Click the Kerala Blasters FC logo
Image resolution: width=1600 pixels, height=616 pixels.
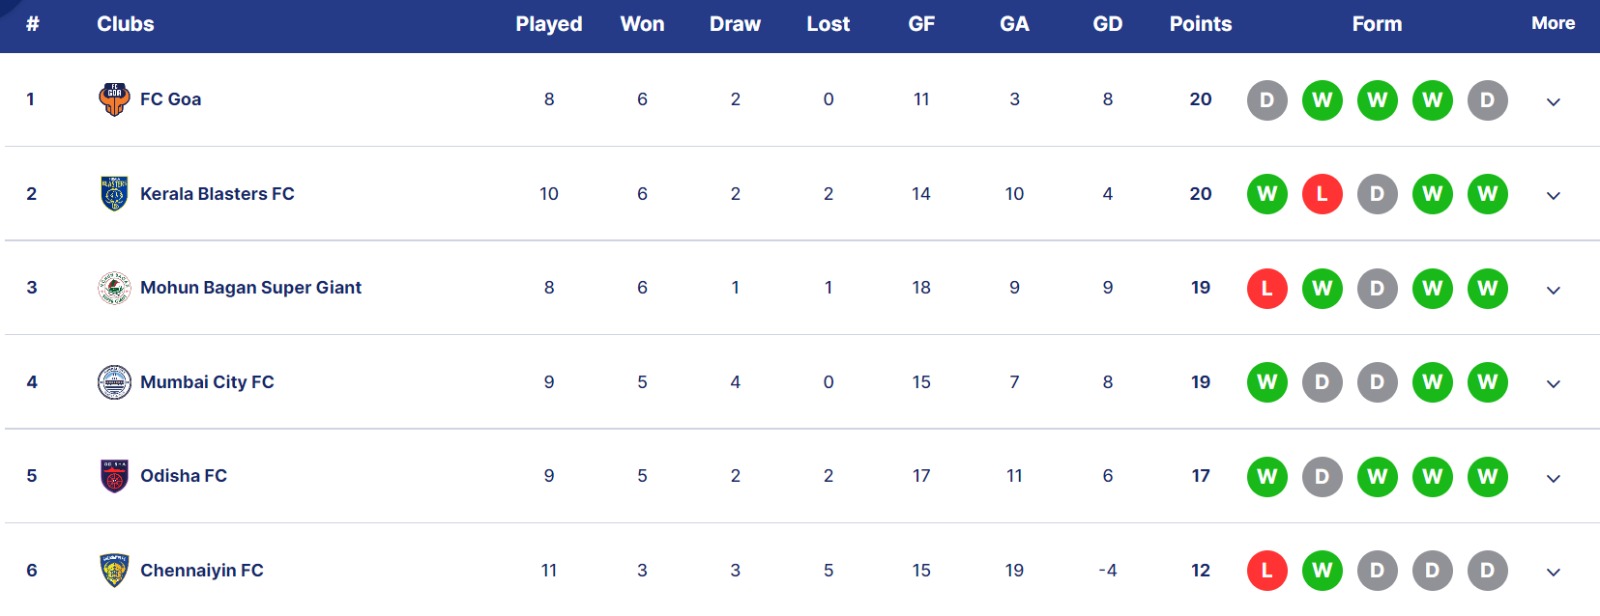click(114, 193)
